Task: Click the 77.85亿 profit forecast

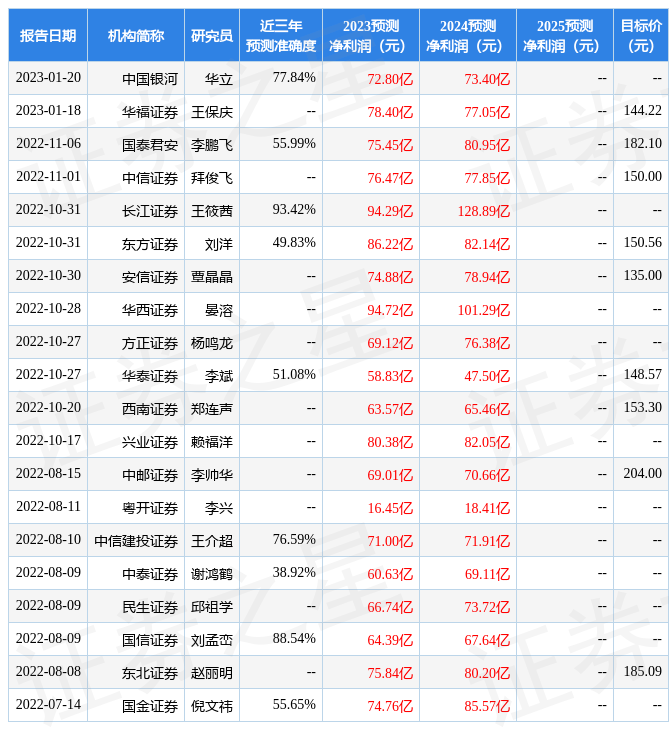Action: pos(487,178)
